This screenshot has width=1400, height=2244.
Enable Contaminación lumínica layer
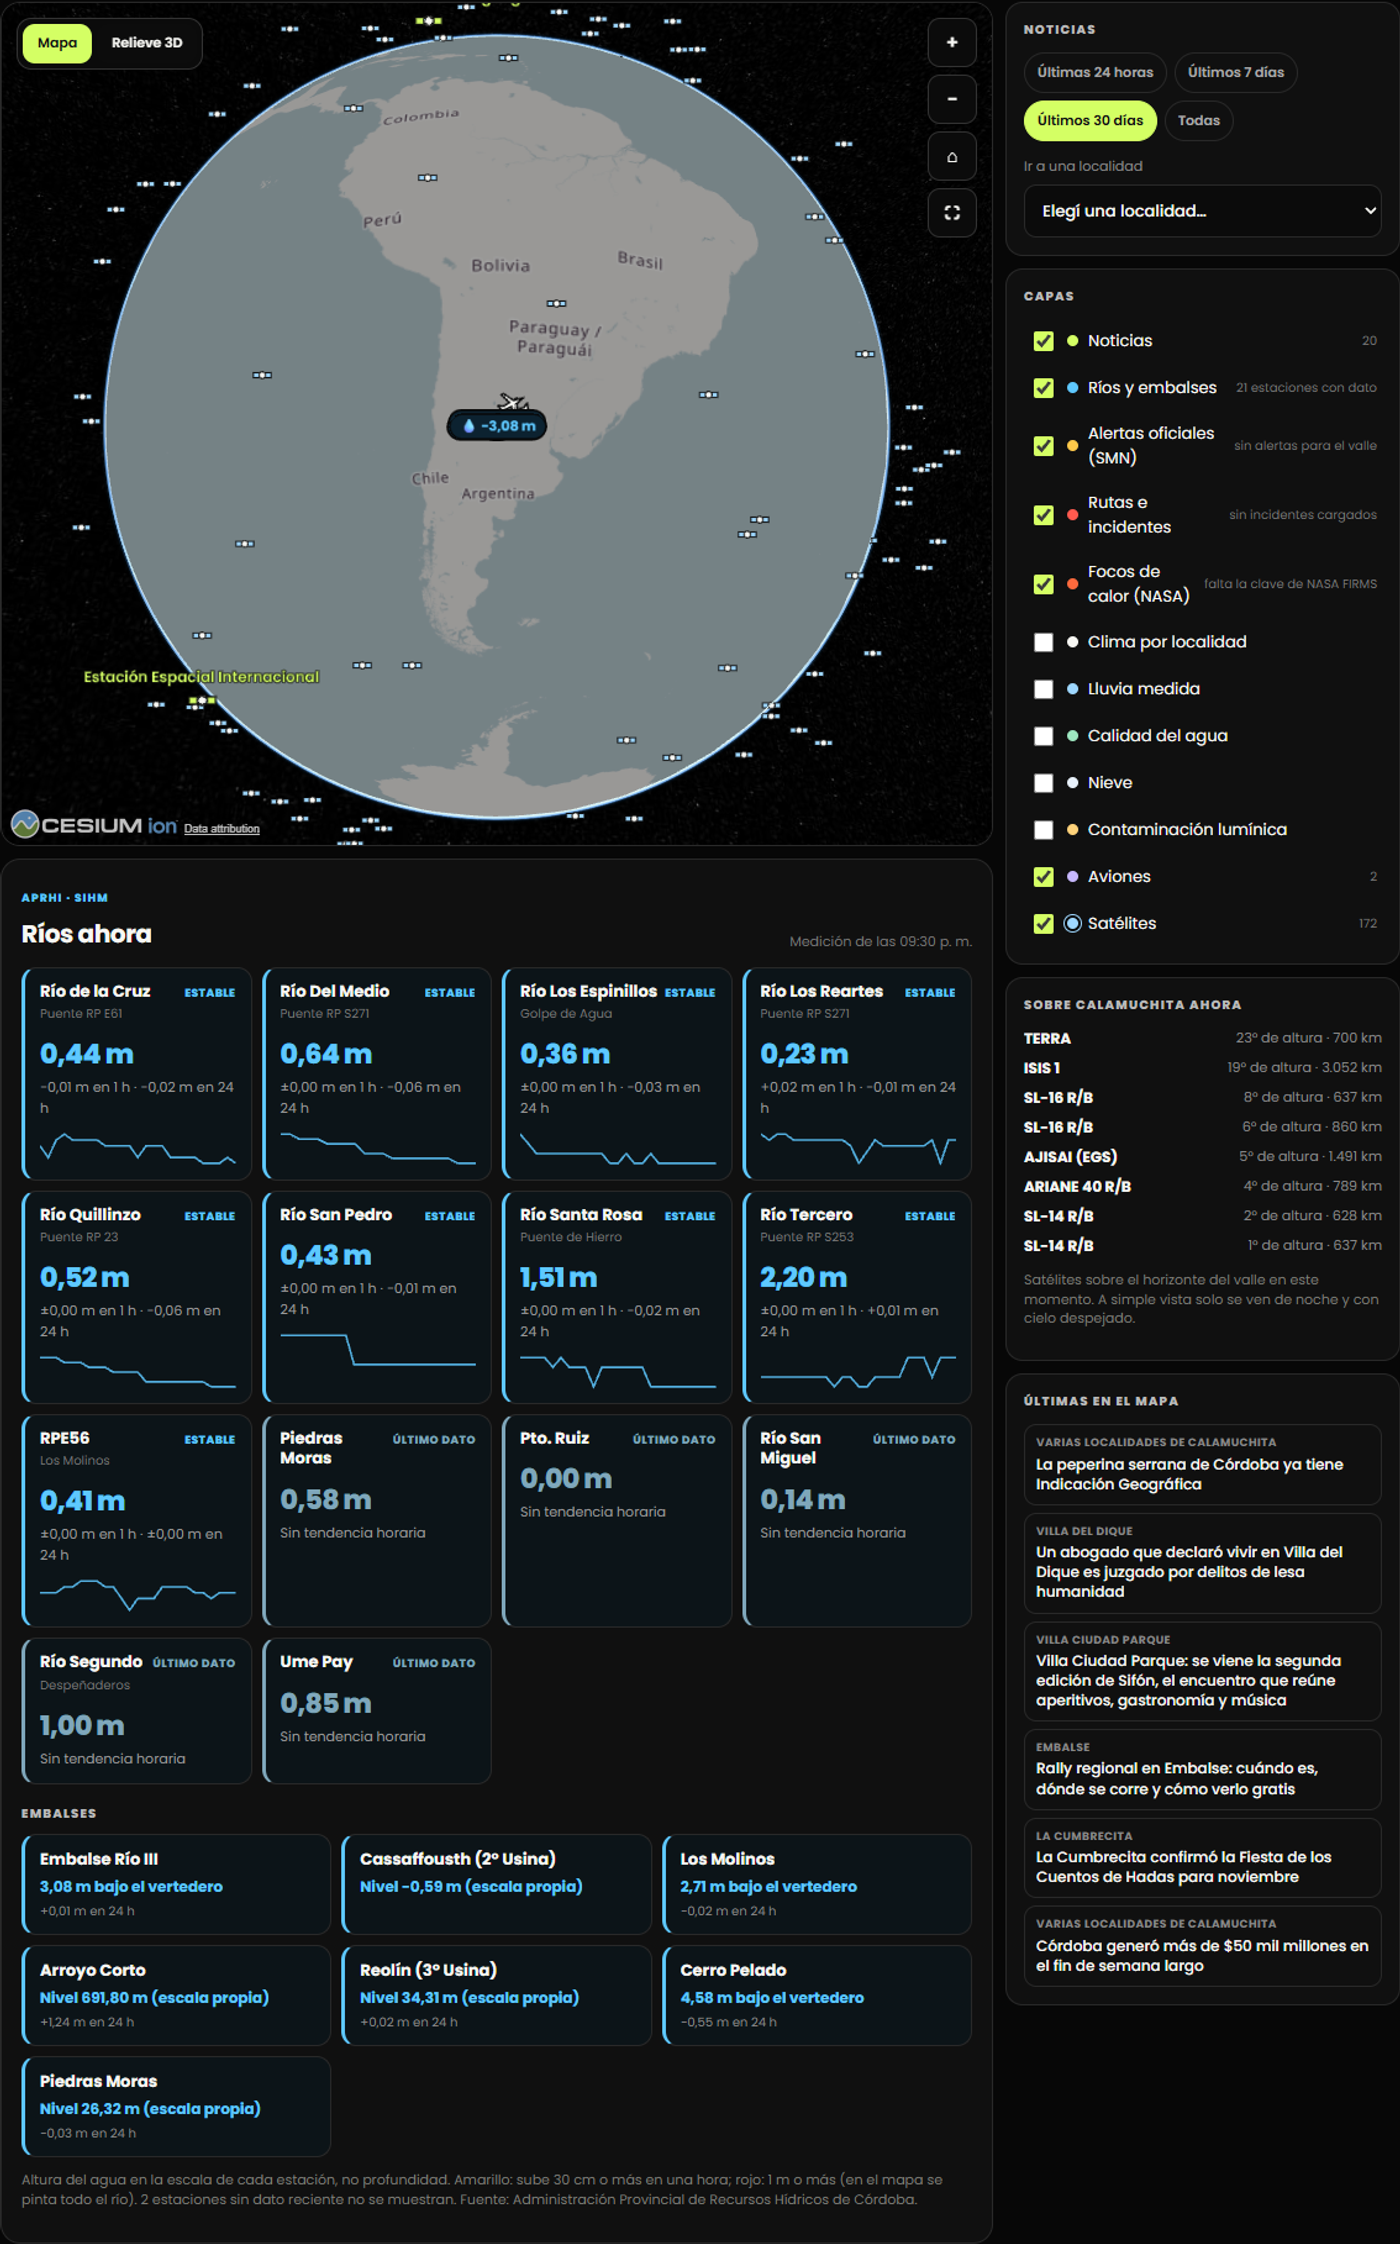(x=1043, y=830)
